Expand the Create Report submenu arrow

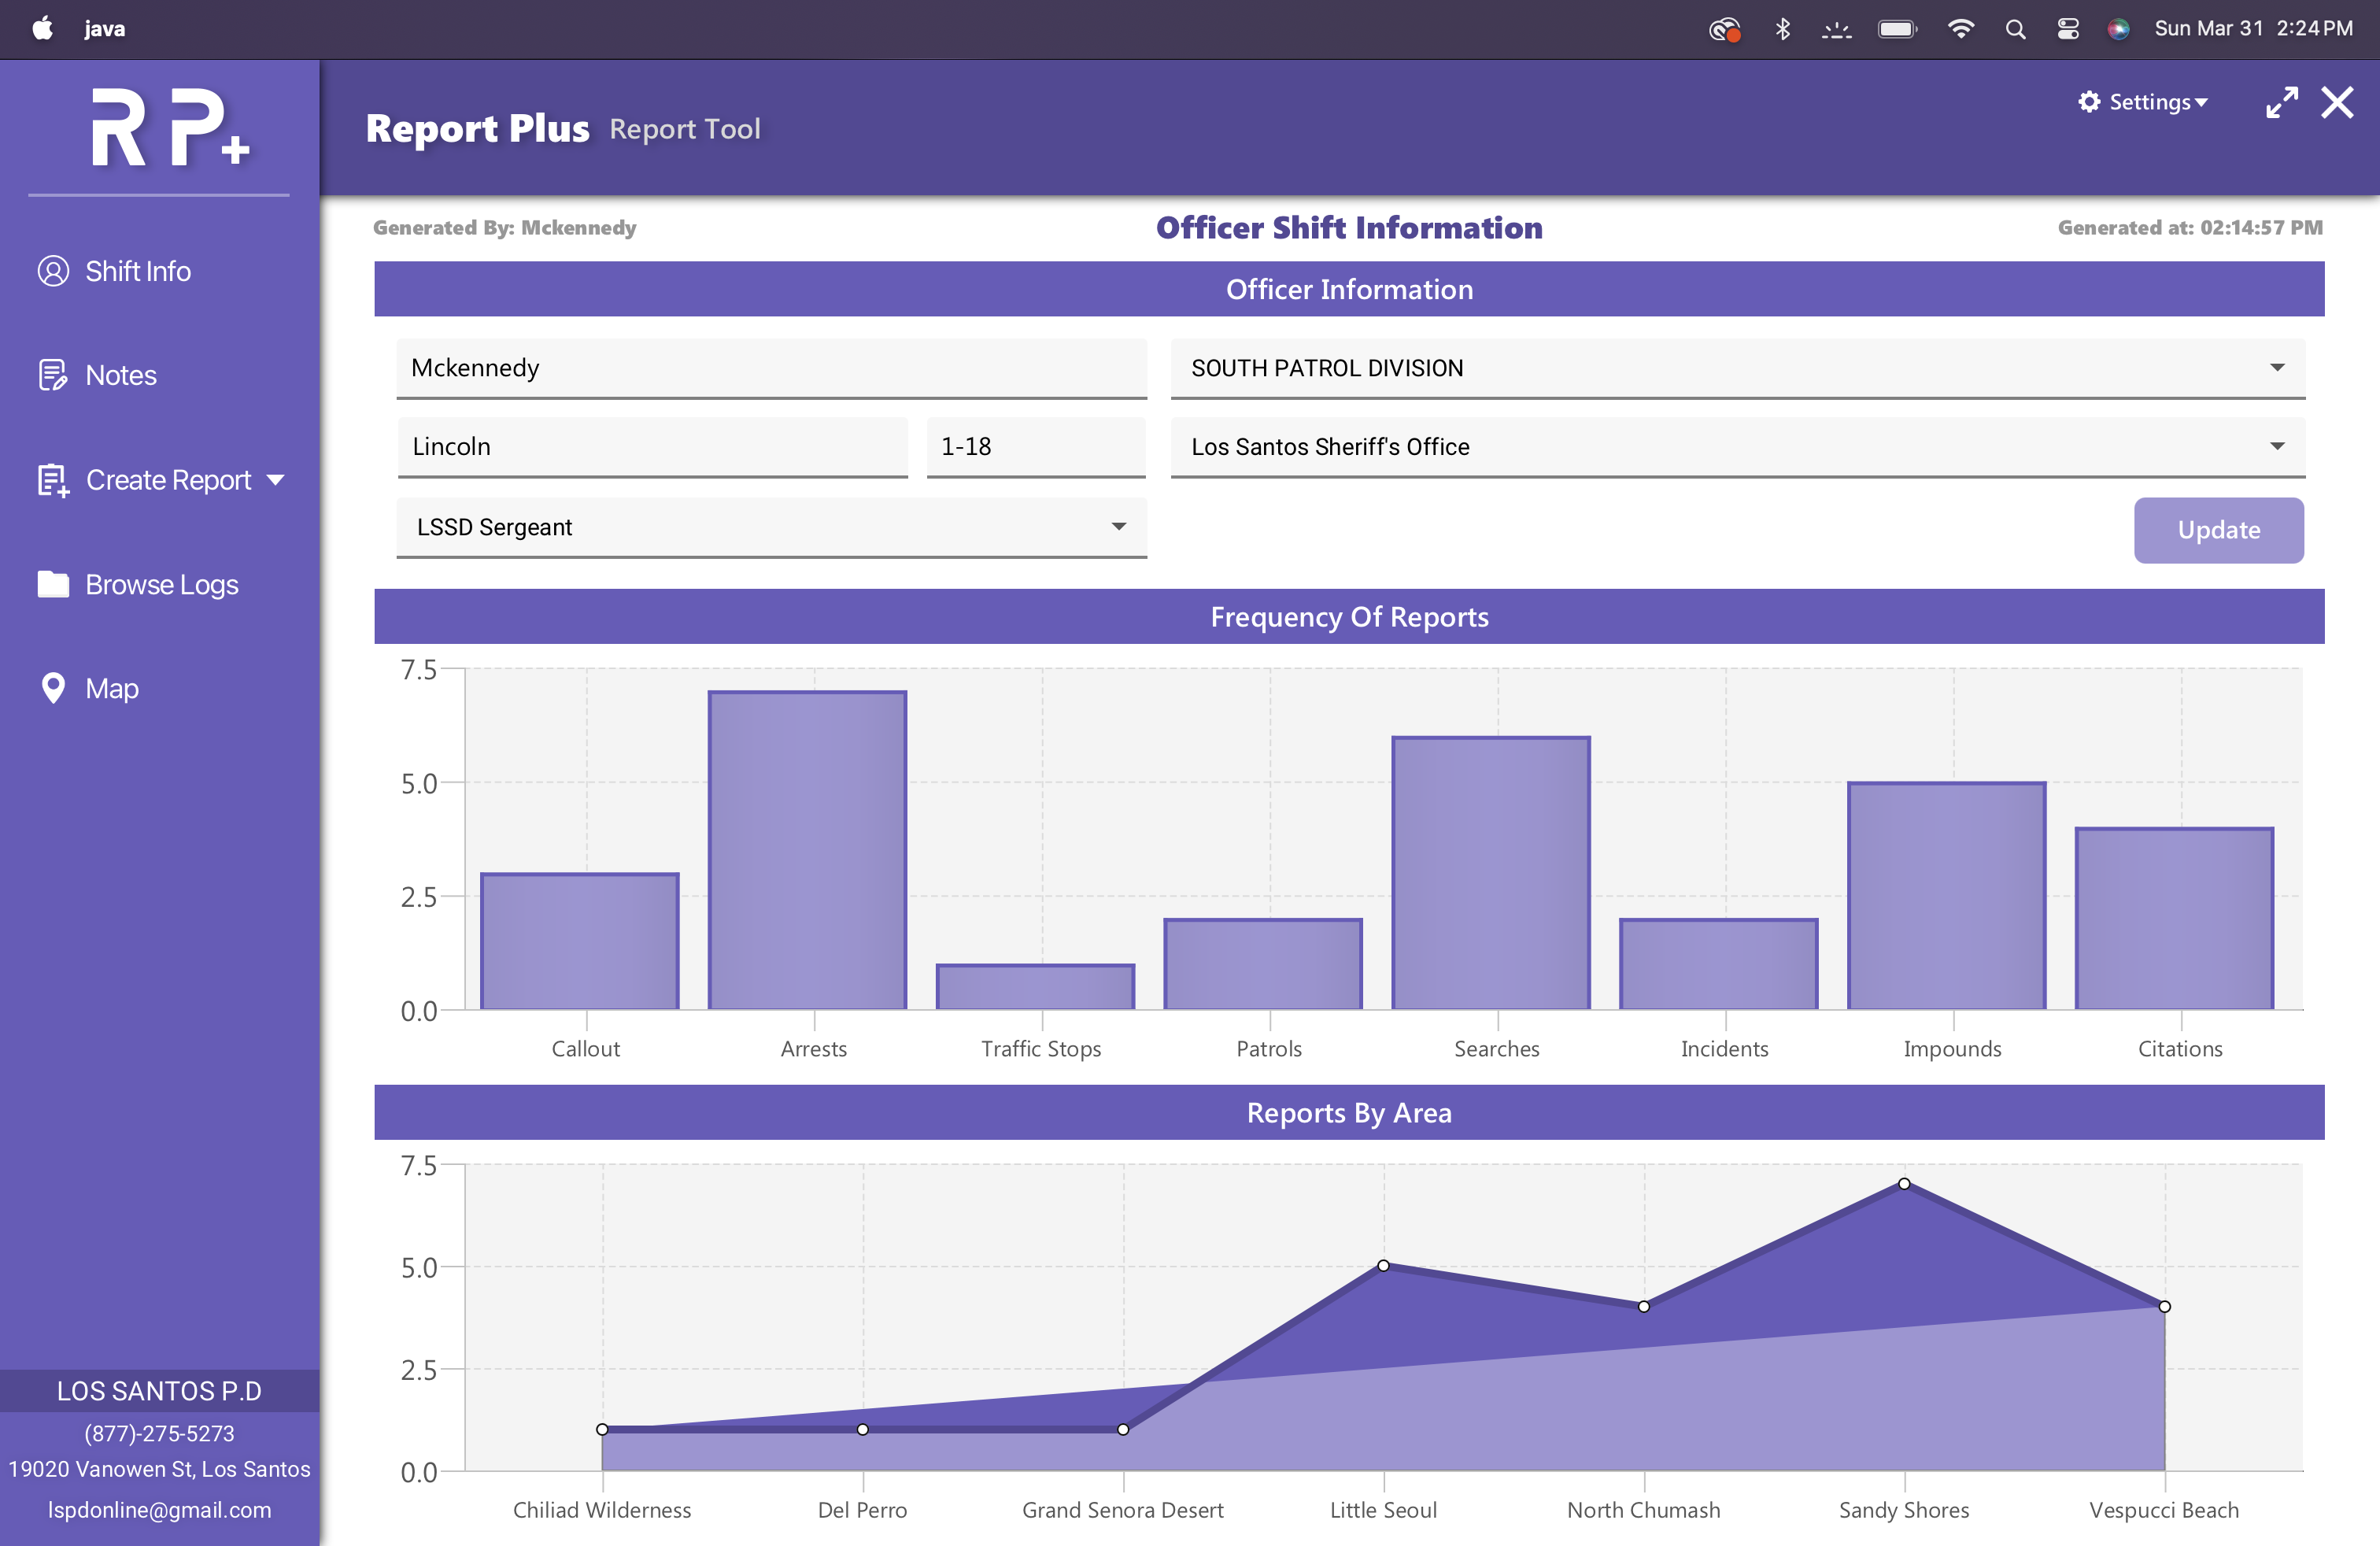[x=276, y=480]
